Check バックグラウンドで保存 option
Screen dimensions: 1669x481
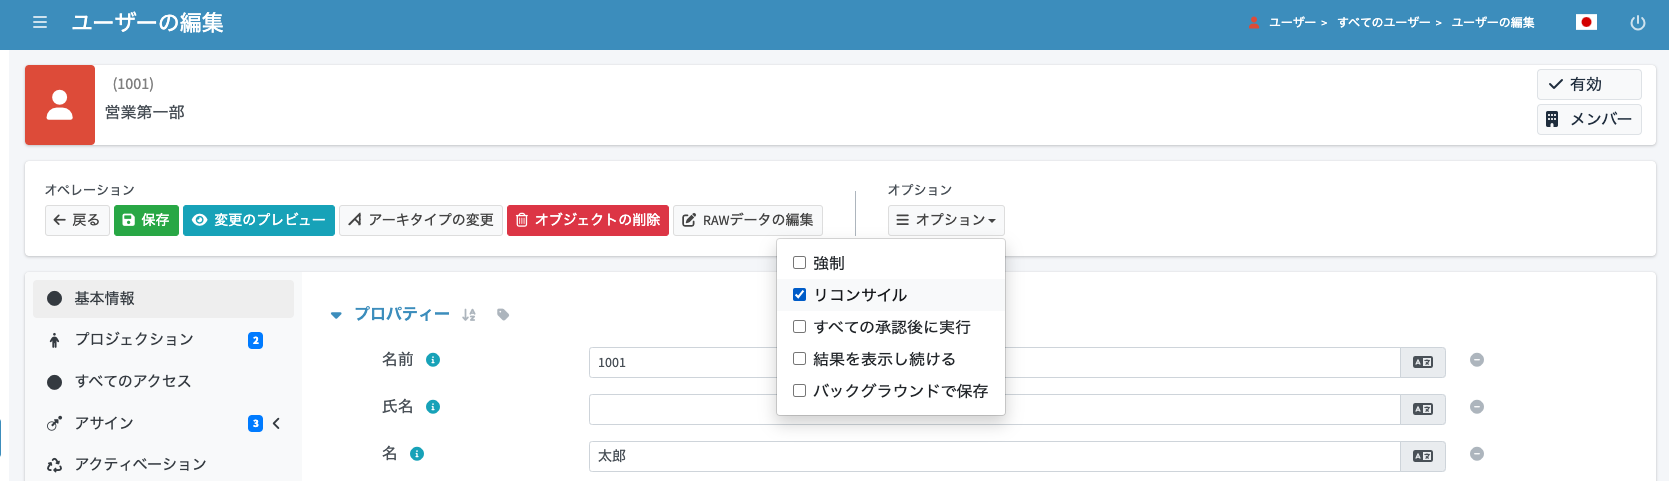pyautogui.click(x=799, y=391)
